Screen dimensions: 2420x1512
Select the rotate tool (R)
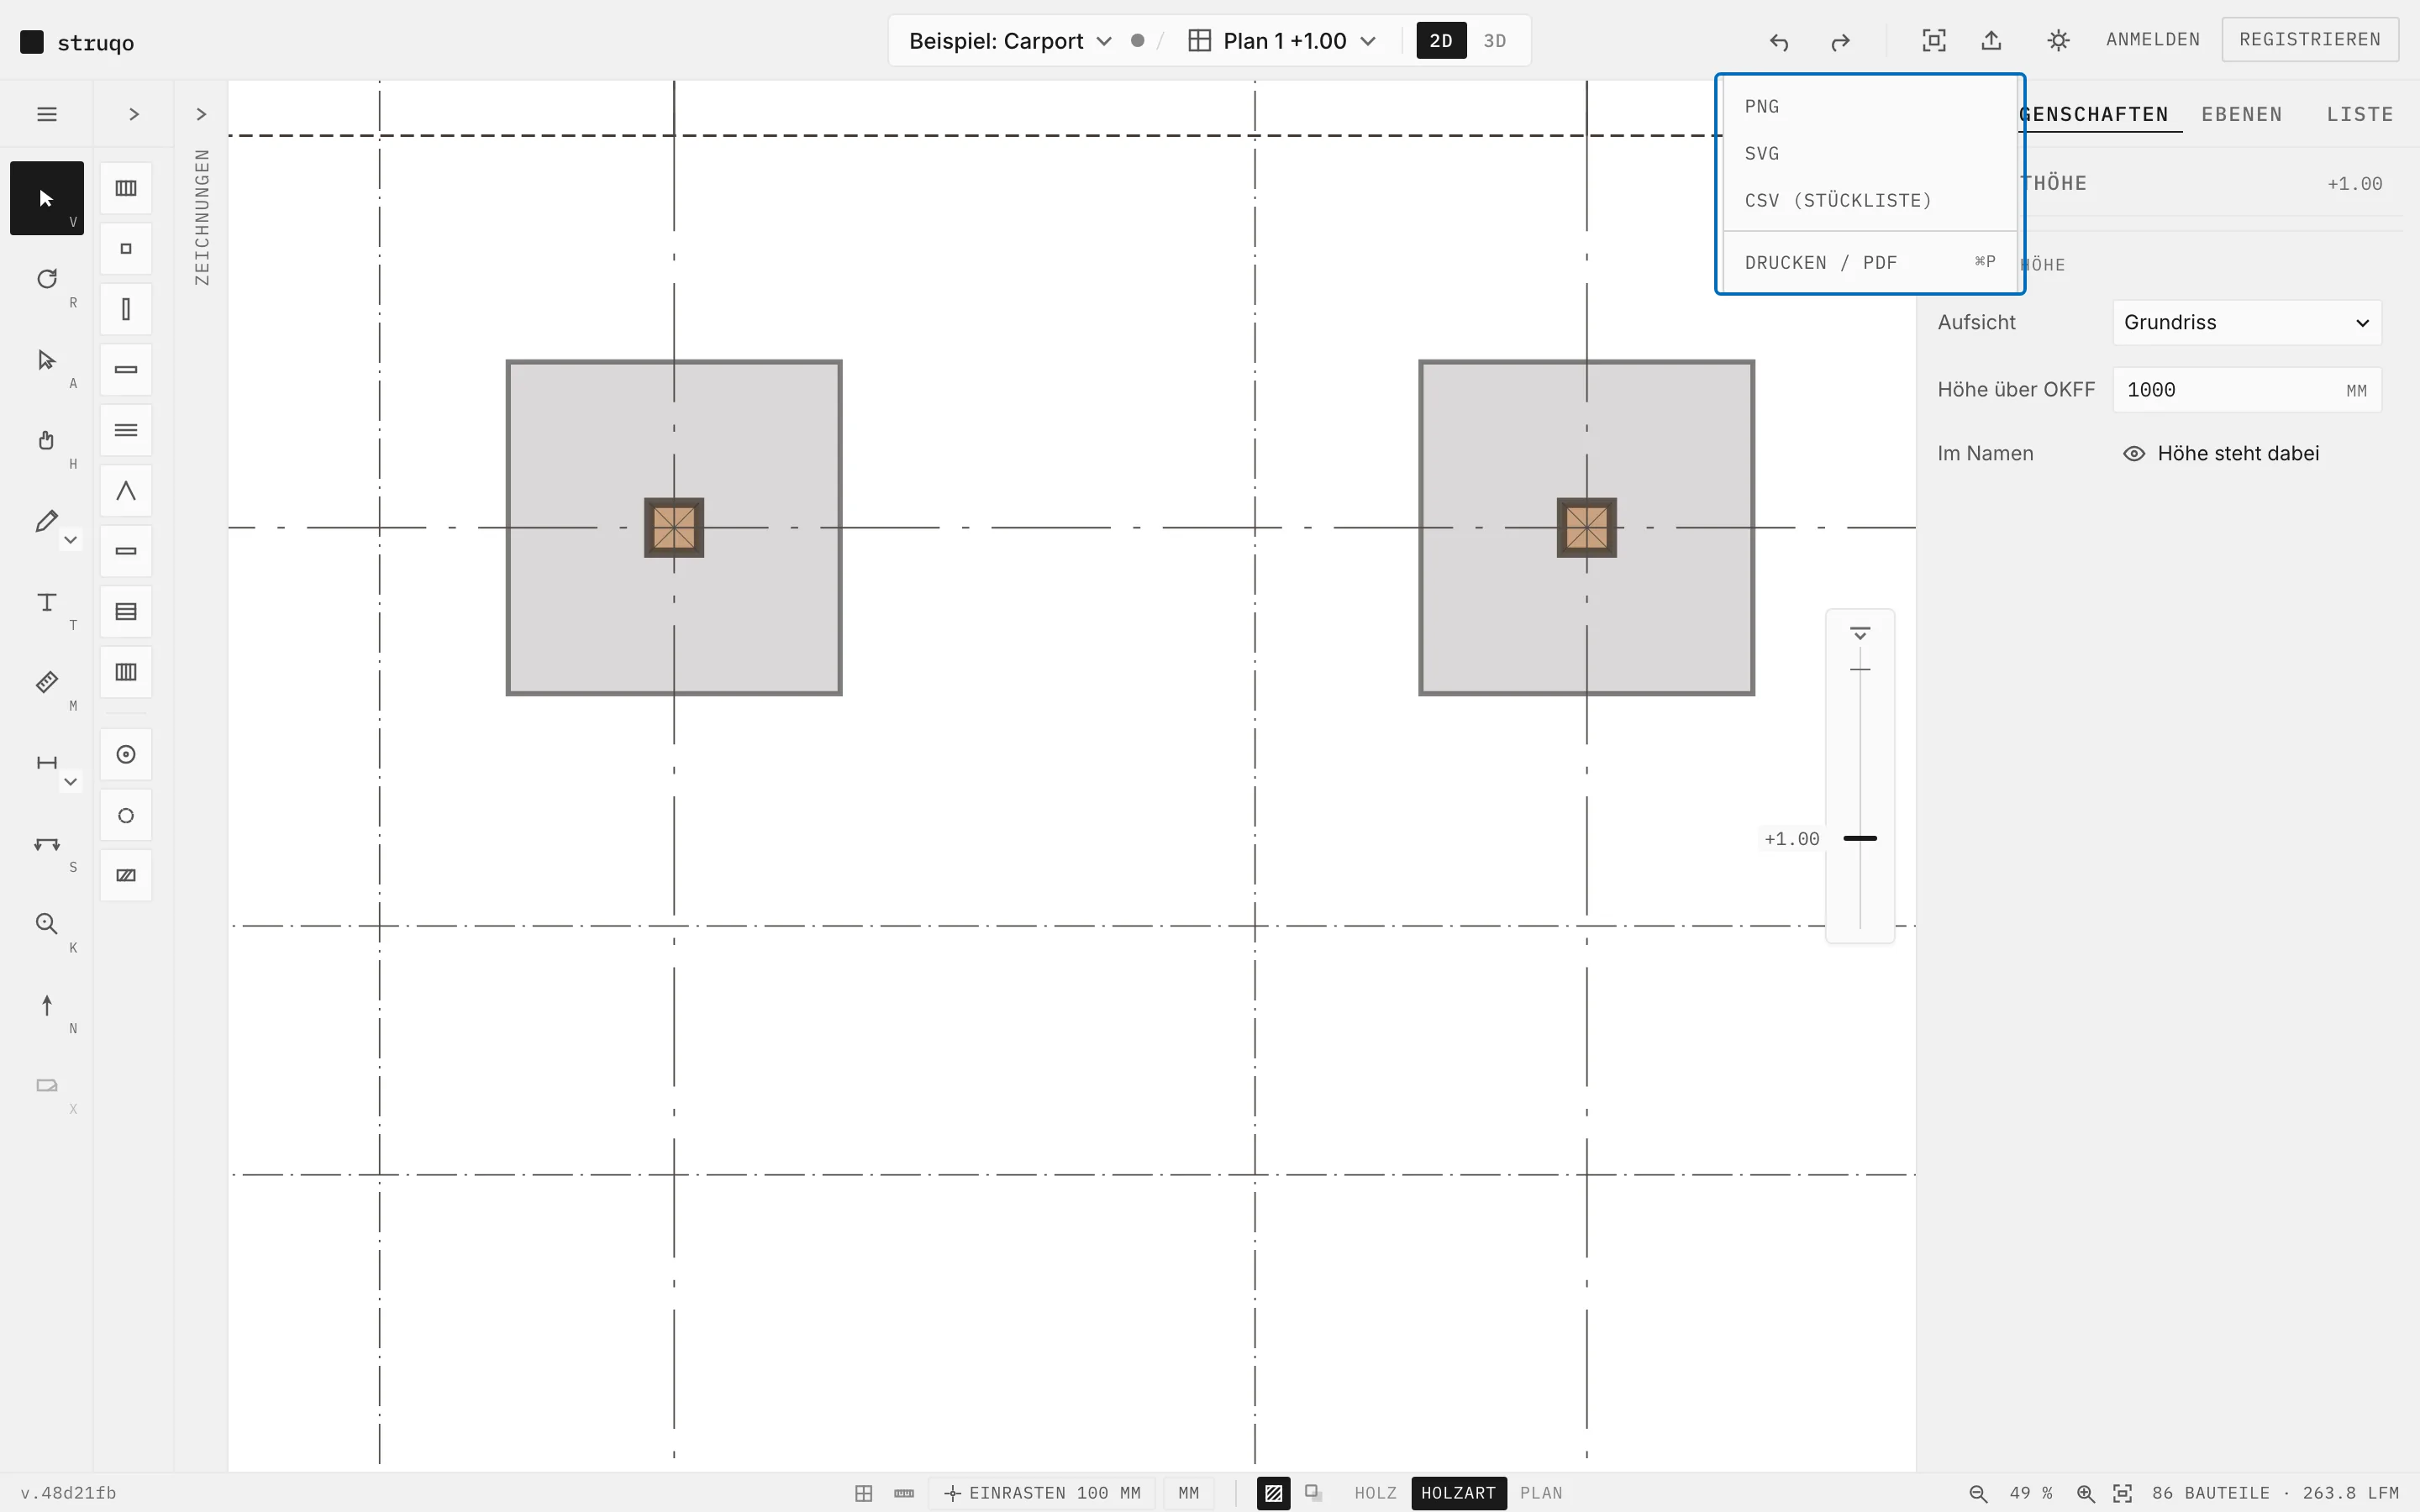[47, 279]
